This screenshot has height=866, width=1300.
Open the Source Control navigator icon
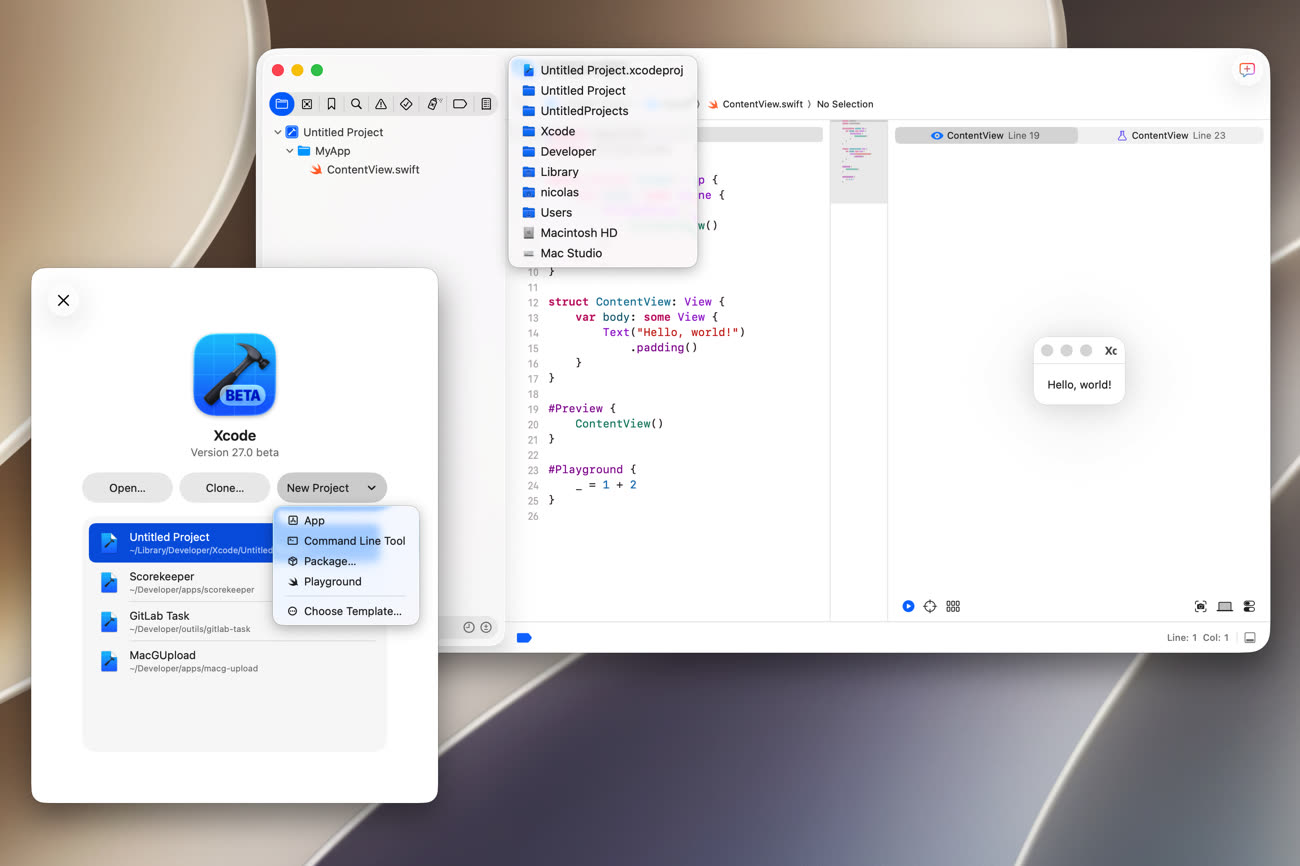point(307,104)
